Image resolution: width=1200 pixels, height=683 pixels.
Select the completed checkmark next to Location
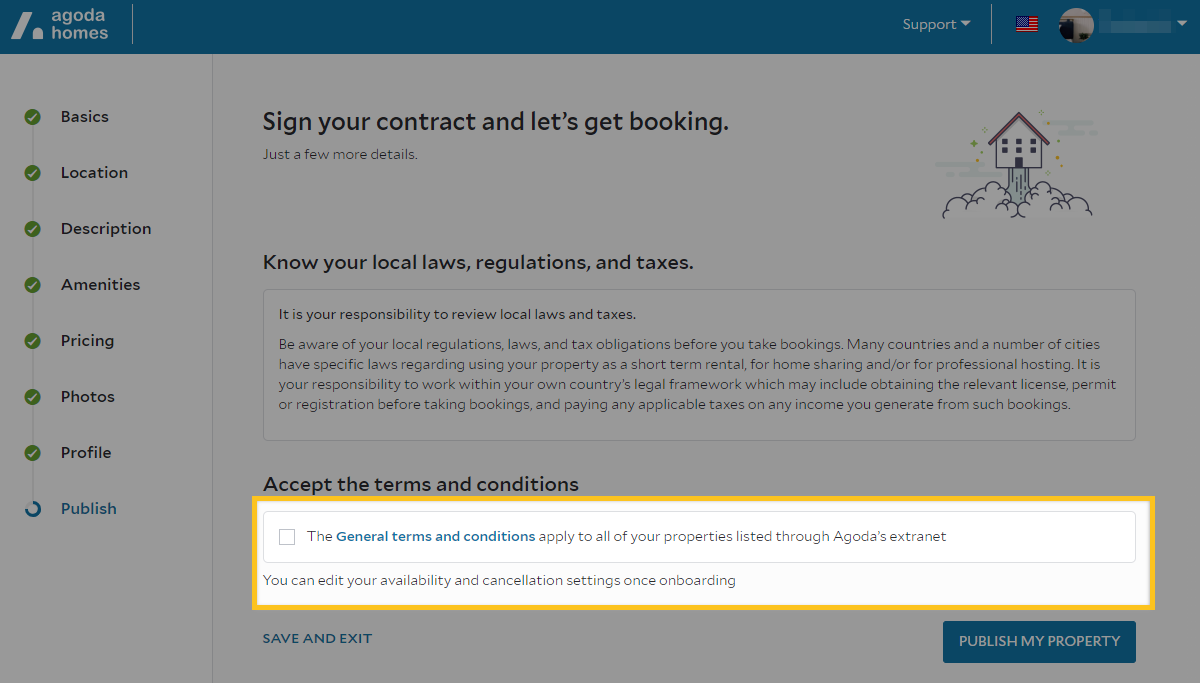tap(33, 172)
